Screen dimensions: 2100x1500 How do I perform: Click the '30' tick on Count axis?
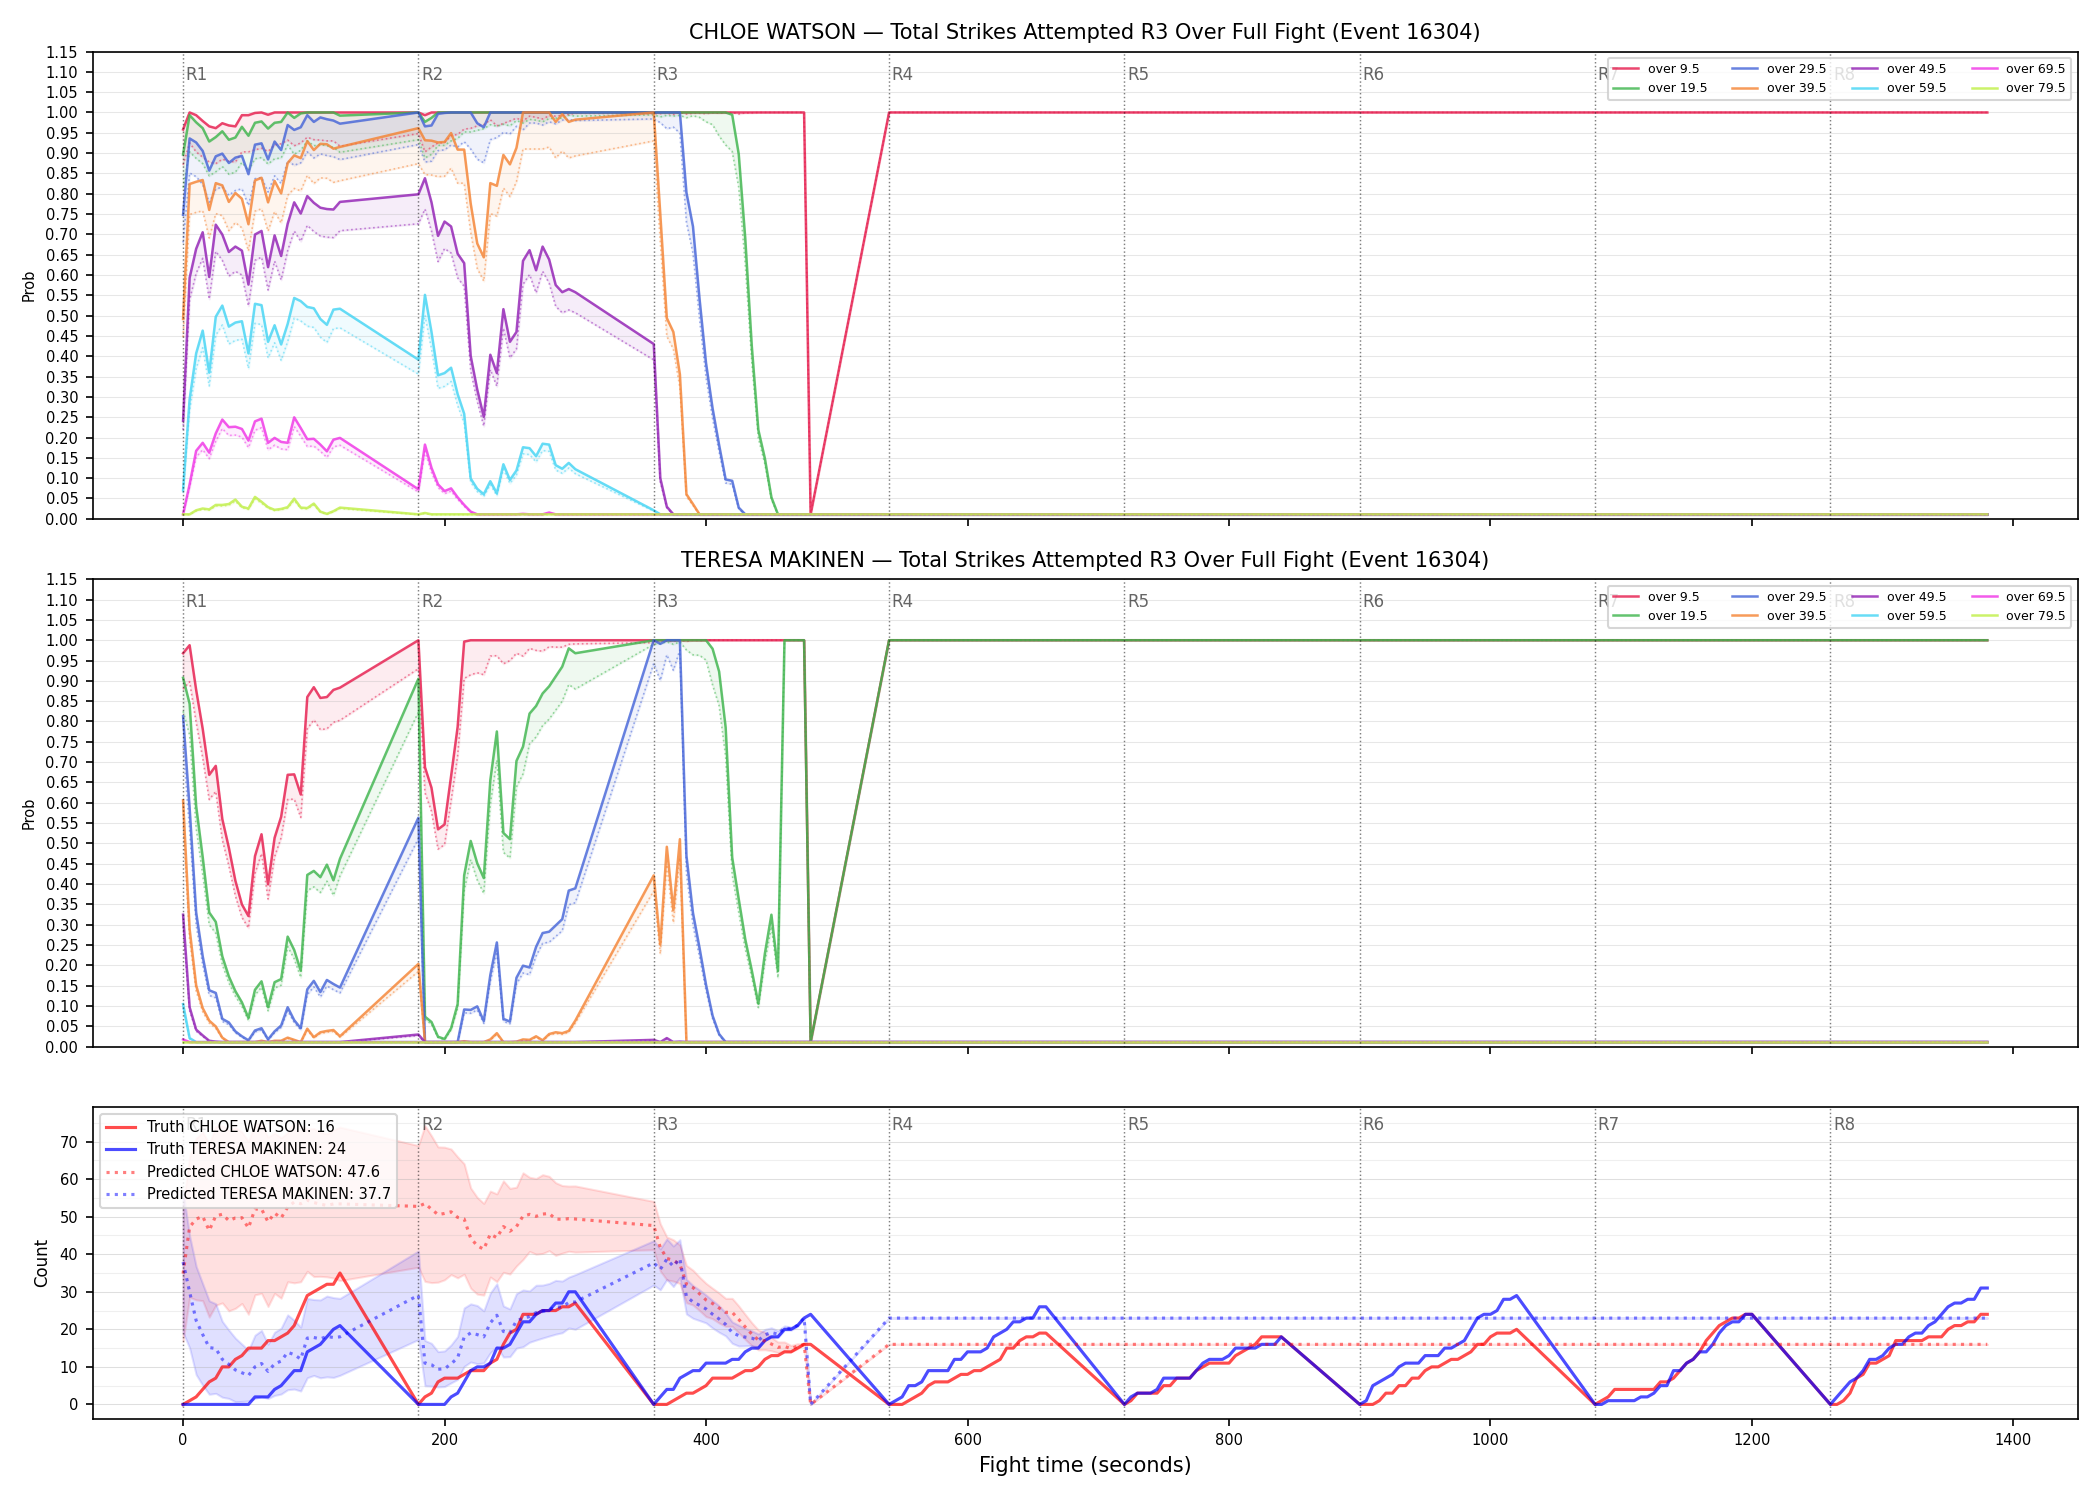(x=69, y=1292)
